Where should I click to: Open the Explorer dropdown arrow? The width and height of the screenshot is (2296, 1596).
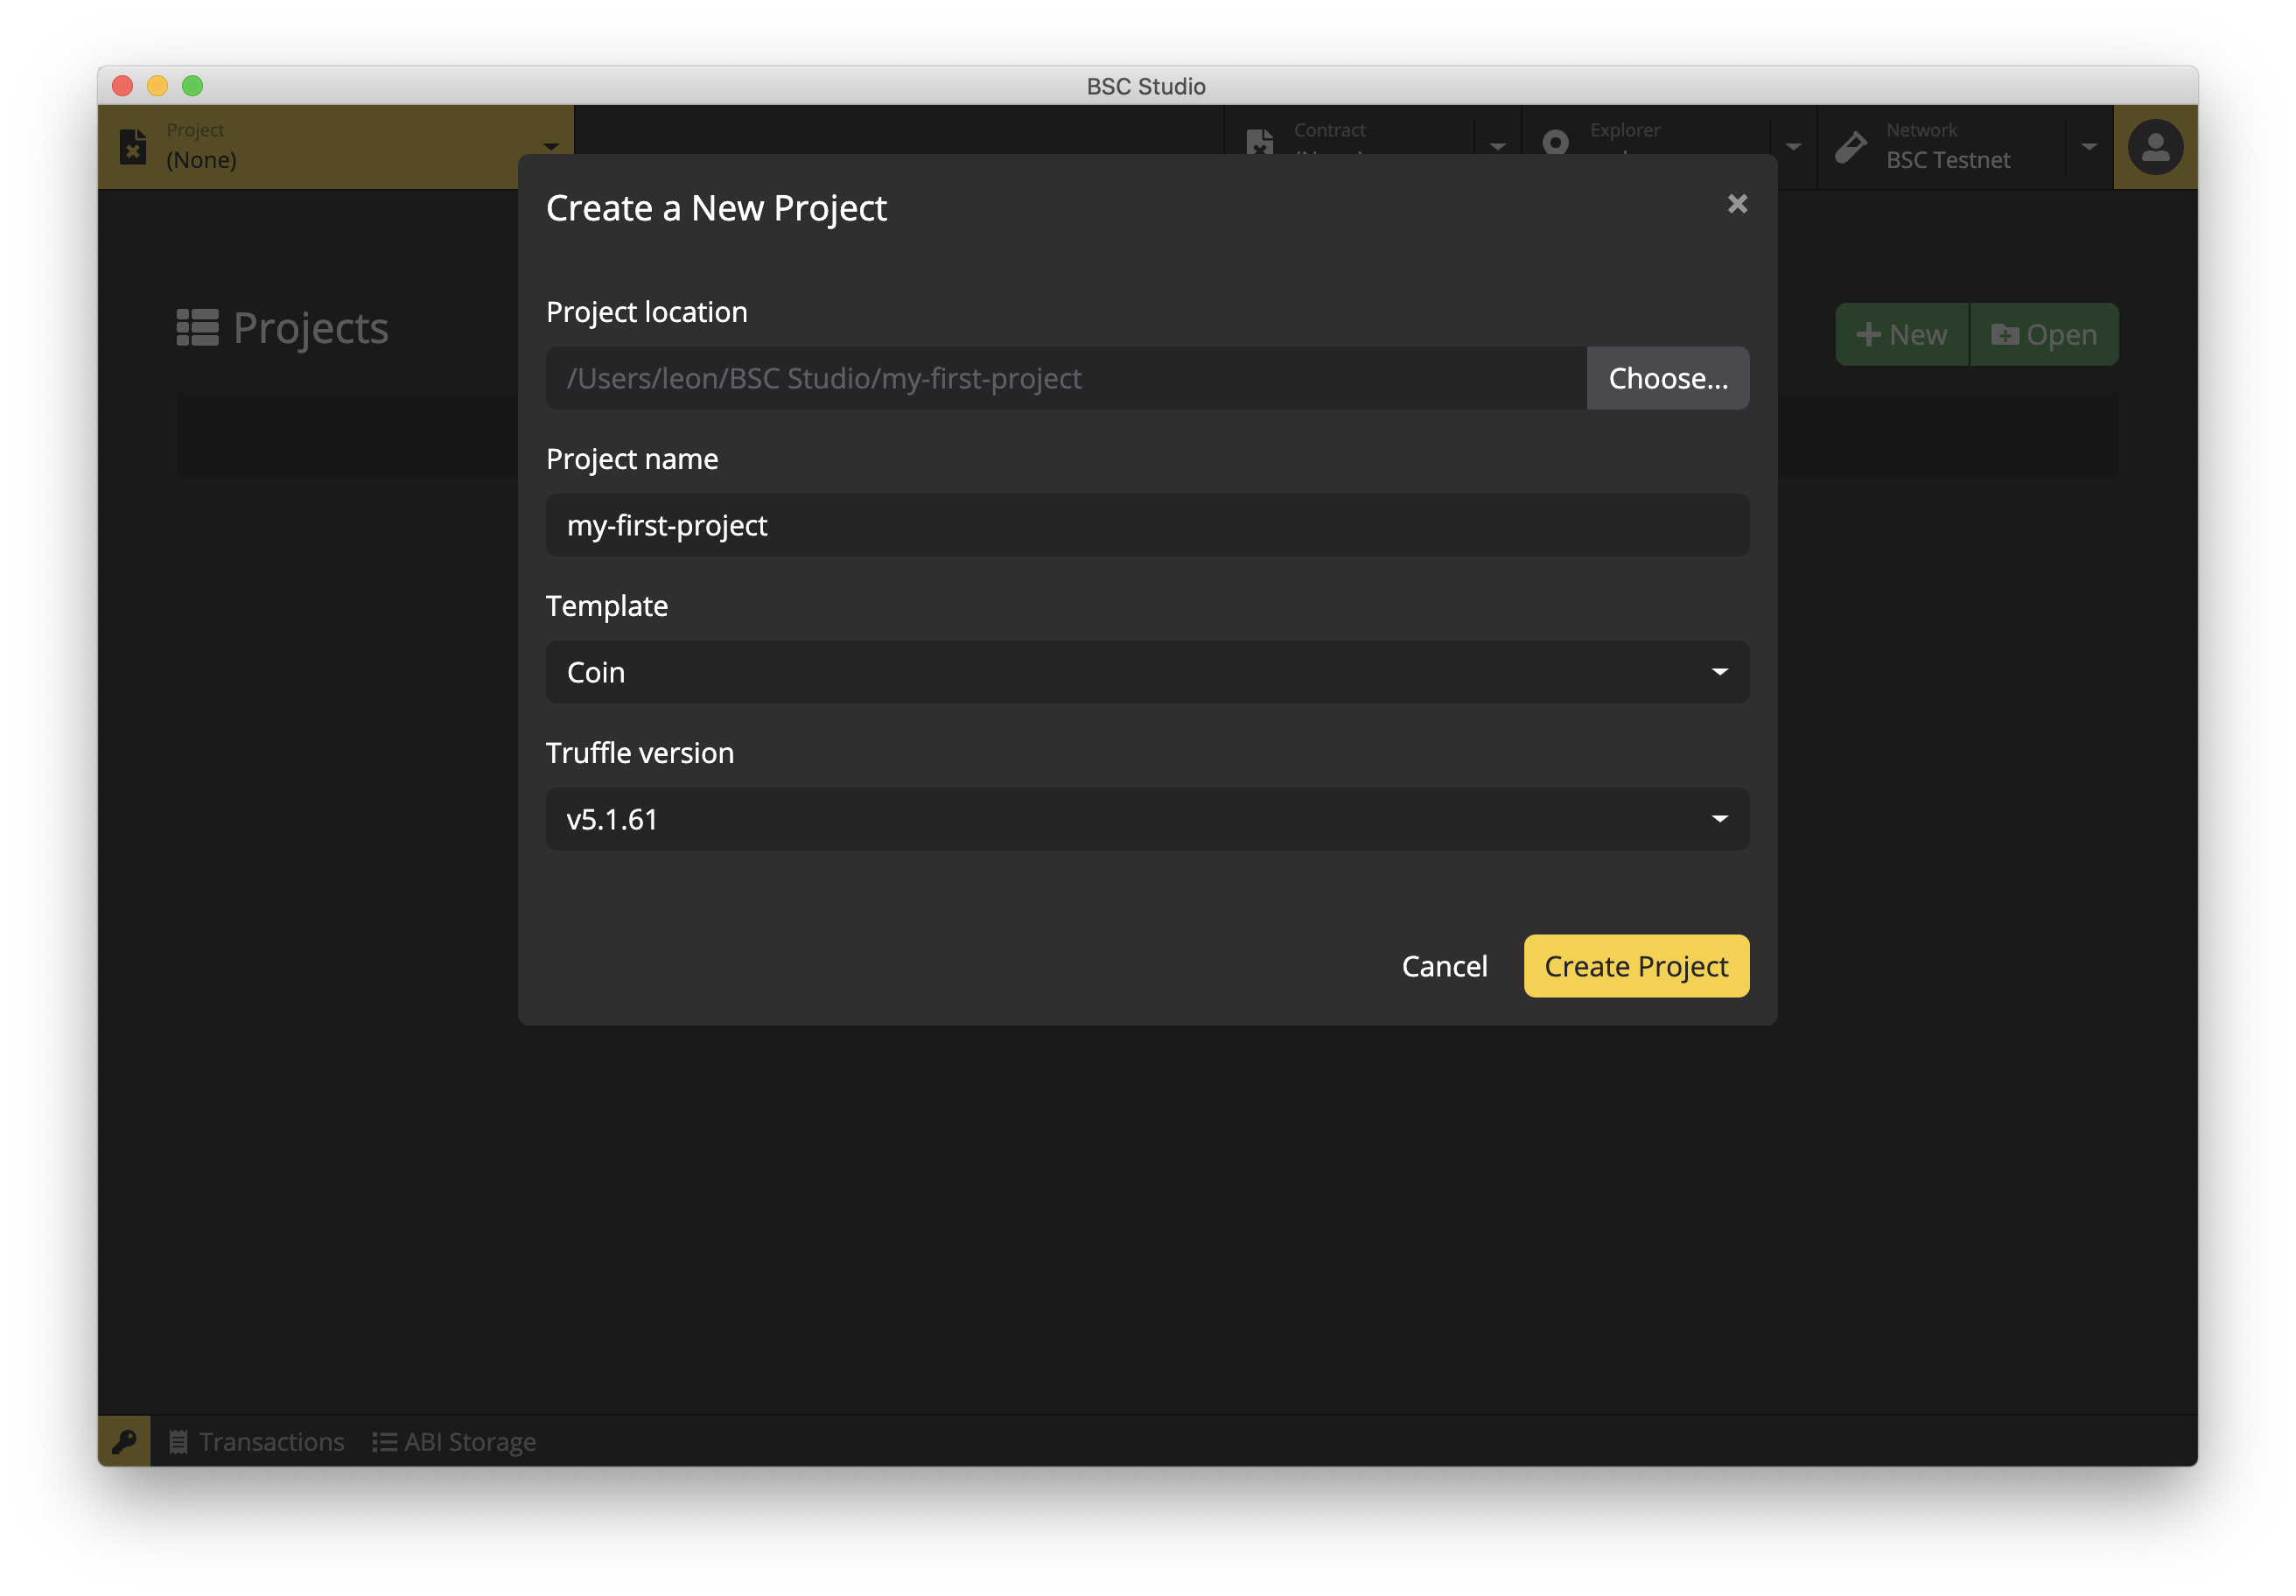1793,147
